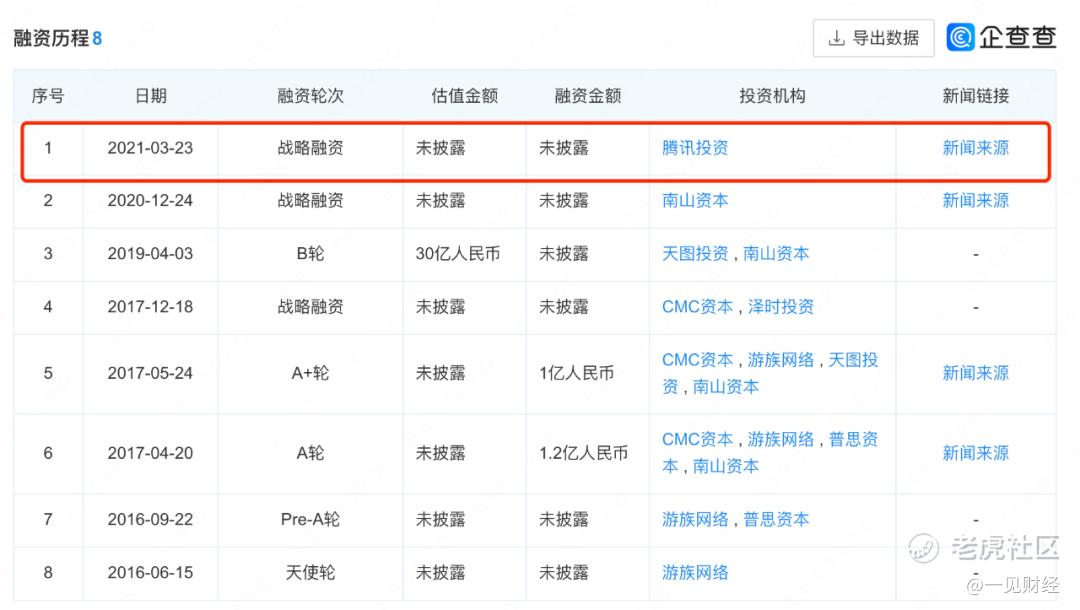
Task: Click the download icon in 导出数据
Action: tap(836, 38)
